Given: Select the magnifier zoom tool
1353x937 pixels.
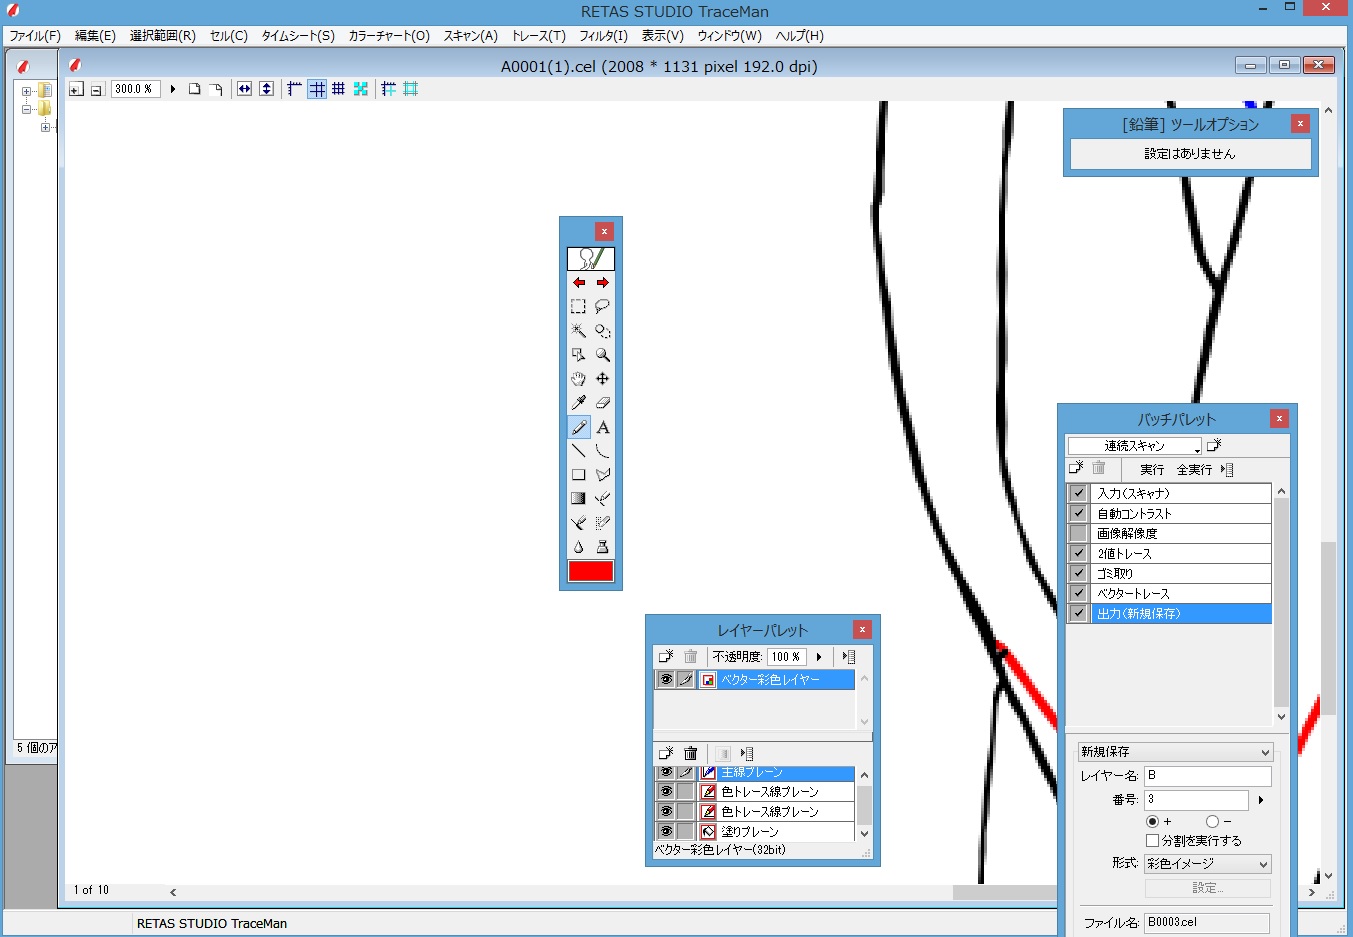Looking at the screenshot, I should [603, 355].
